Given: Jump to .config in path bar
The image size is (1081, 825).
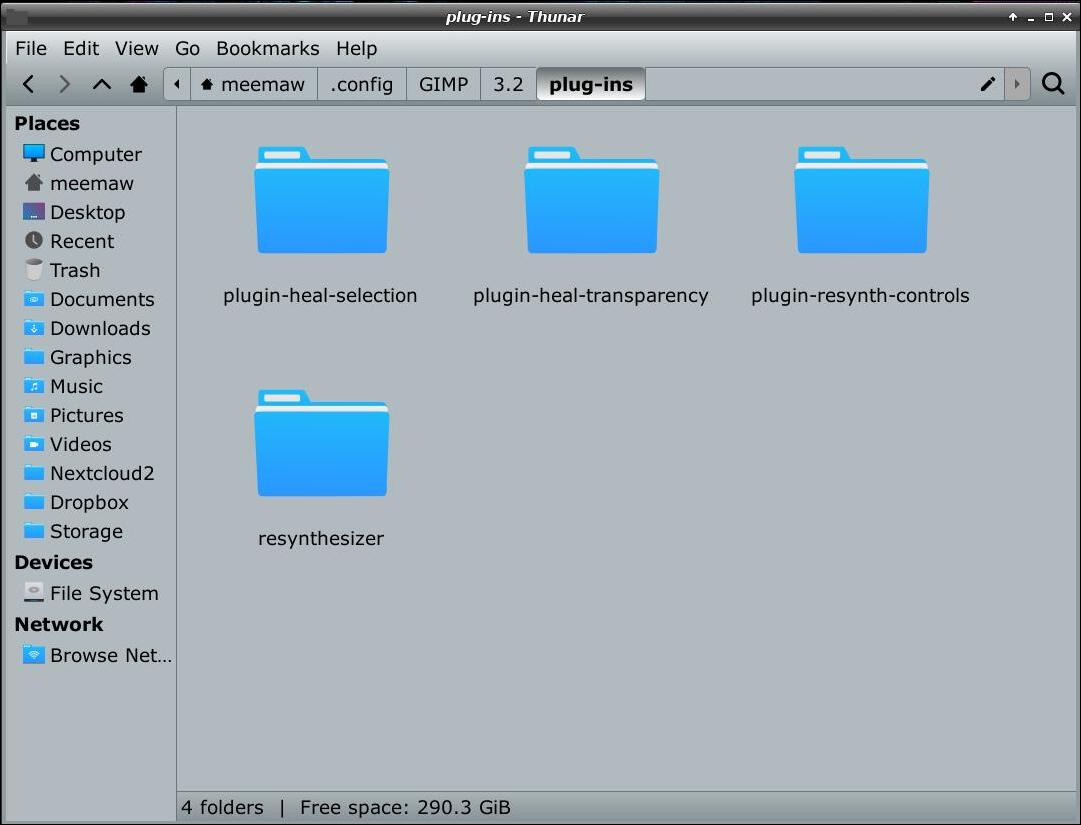Looking at the screenshot, I should point(361,84).
